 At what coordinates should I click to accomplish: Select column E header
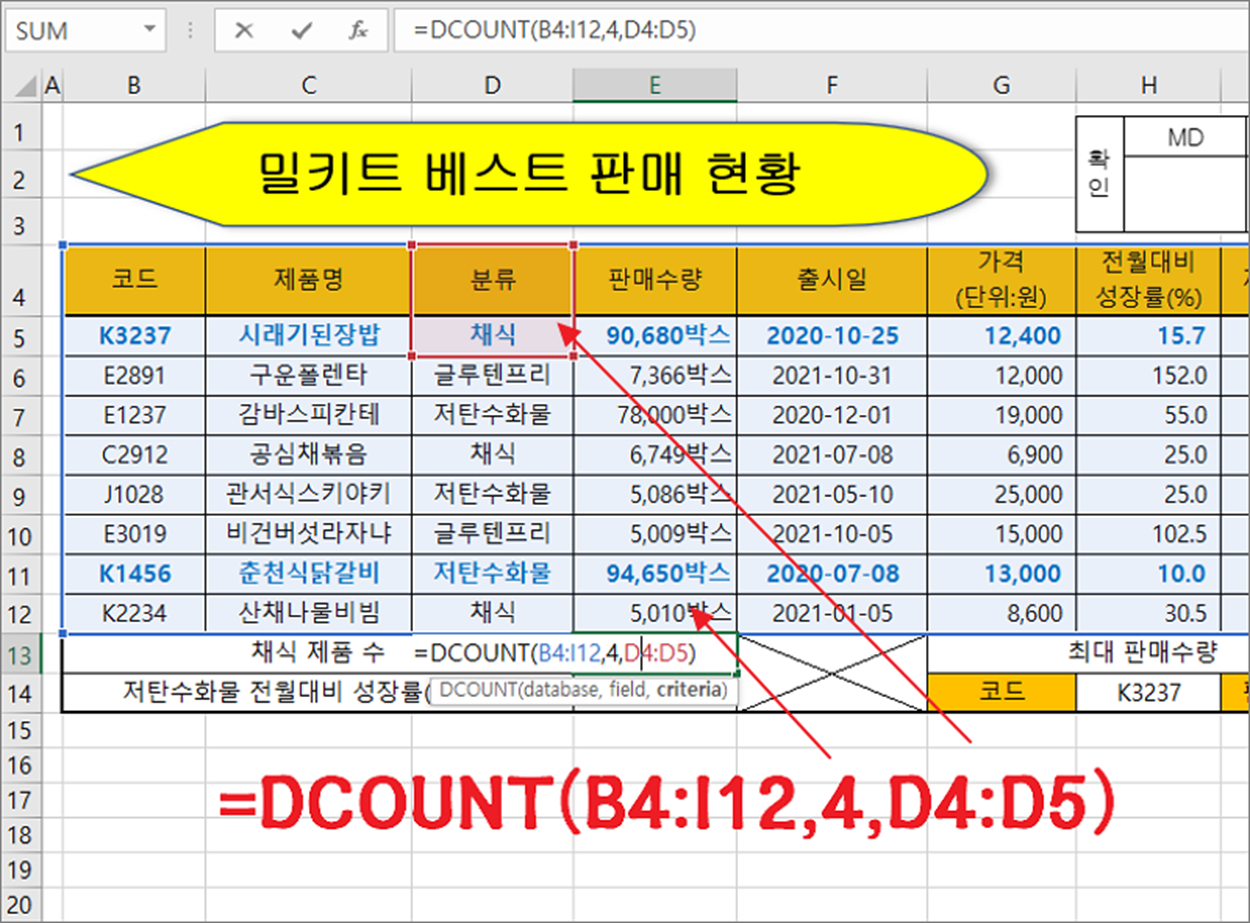tap(655, 87)
